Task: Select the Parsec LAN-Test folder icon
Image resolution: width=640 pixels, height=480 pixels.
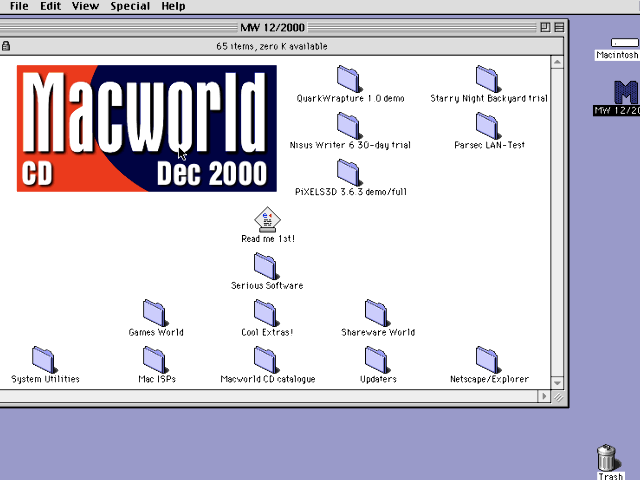Action: coord(487,126)
